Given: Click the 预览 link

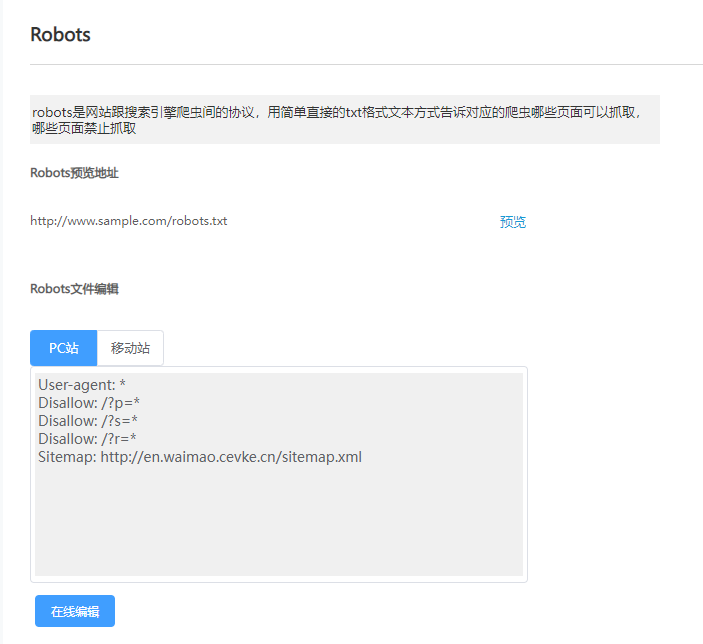Looking at the screenshot, I should [x=512, y=222].
